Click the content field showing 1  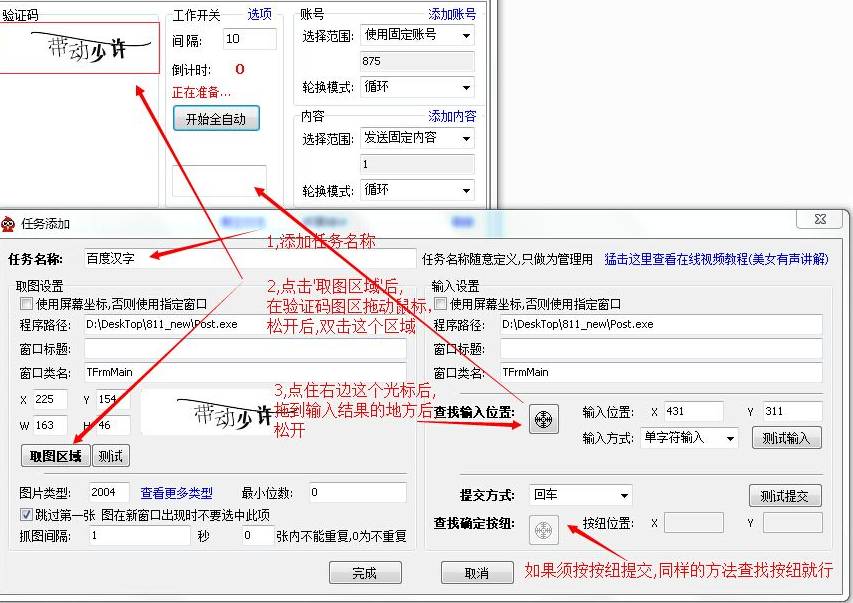[x=417, y=164]
